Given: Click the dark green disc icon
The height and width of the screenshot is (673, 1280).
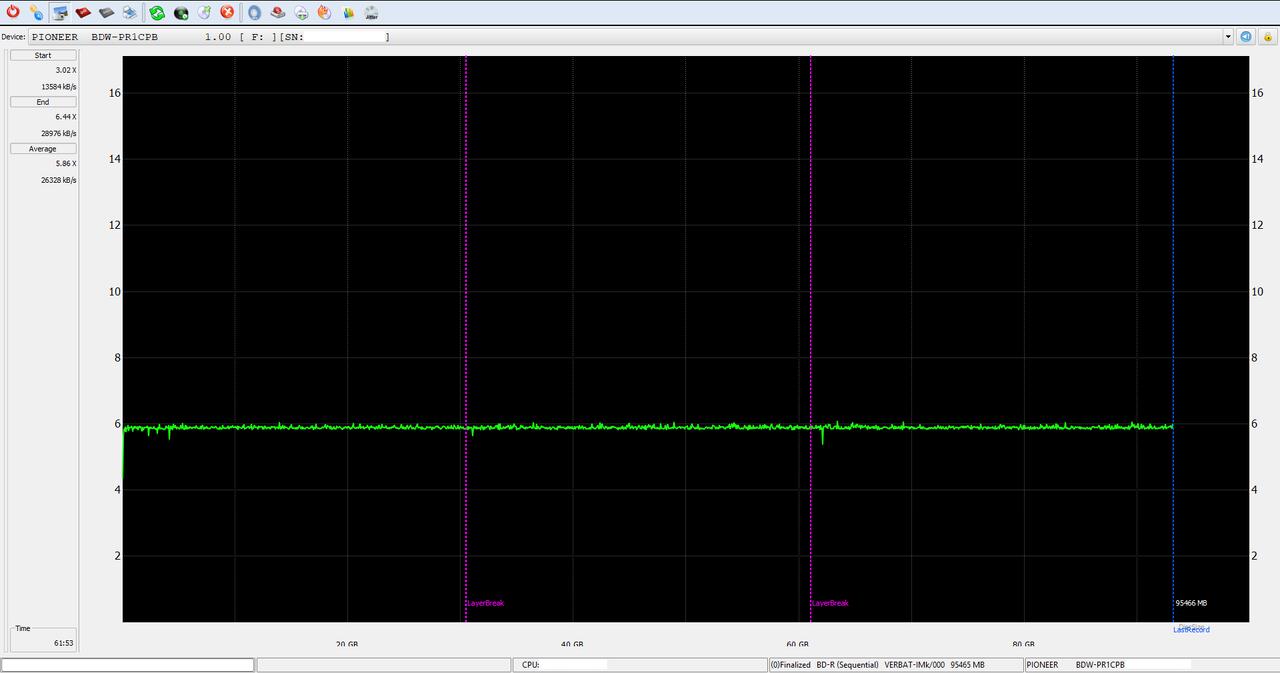Looking at the screenshot, I should tap(181, 12).
